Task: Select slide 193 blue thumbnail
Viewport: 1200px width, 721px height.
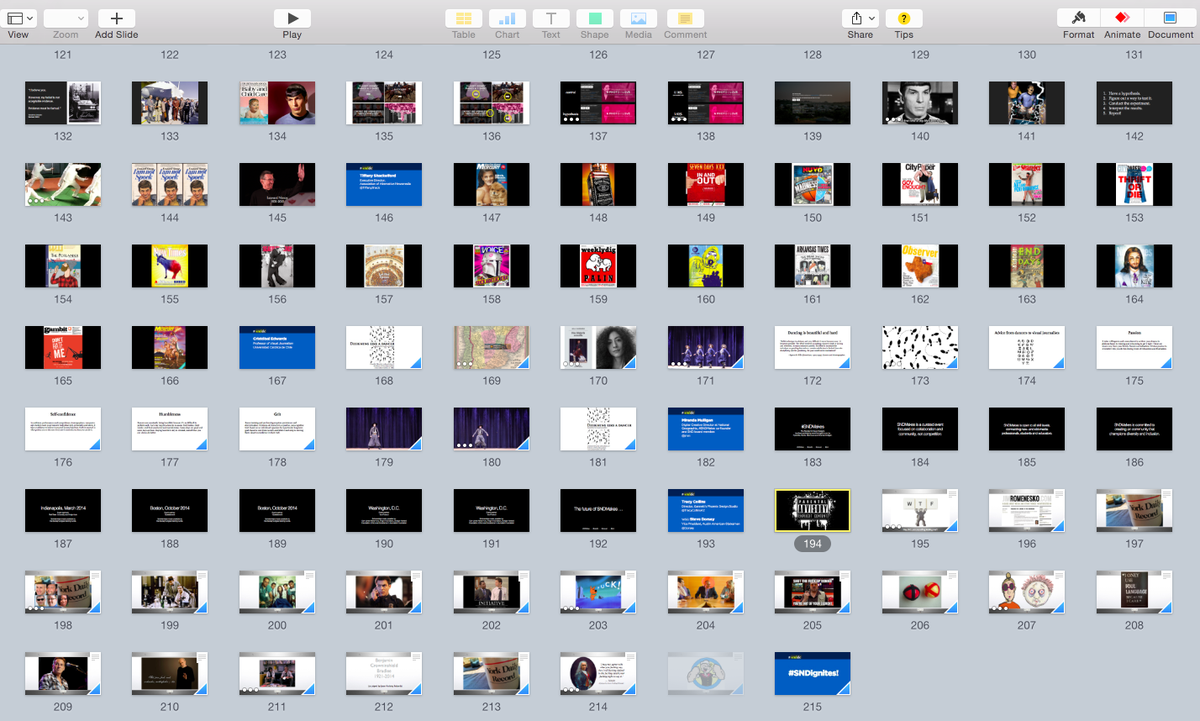Action: [x=706, y=510]
